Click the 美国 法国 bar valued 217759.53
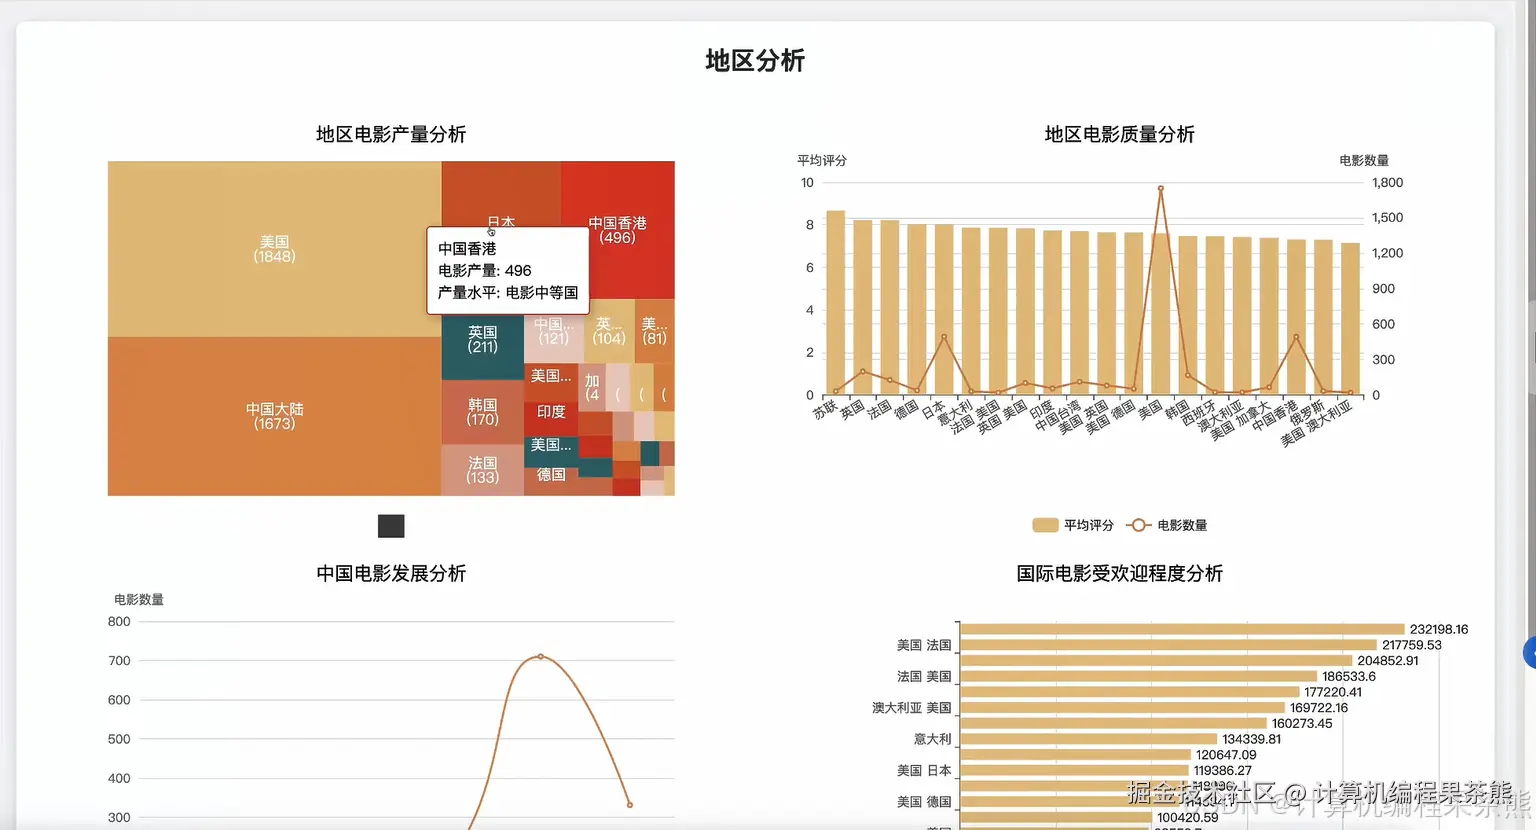Screen dimensions: 1536x830 [1168, 645]
